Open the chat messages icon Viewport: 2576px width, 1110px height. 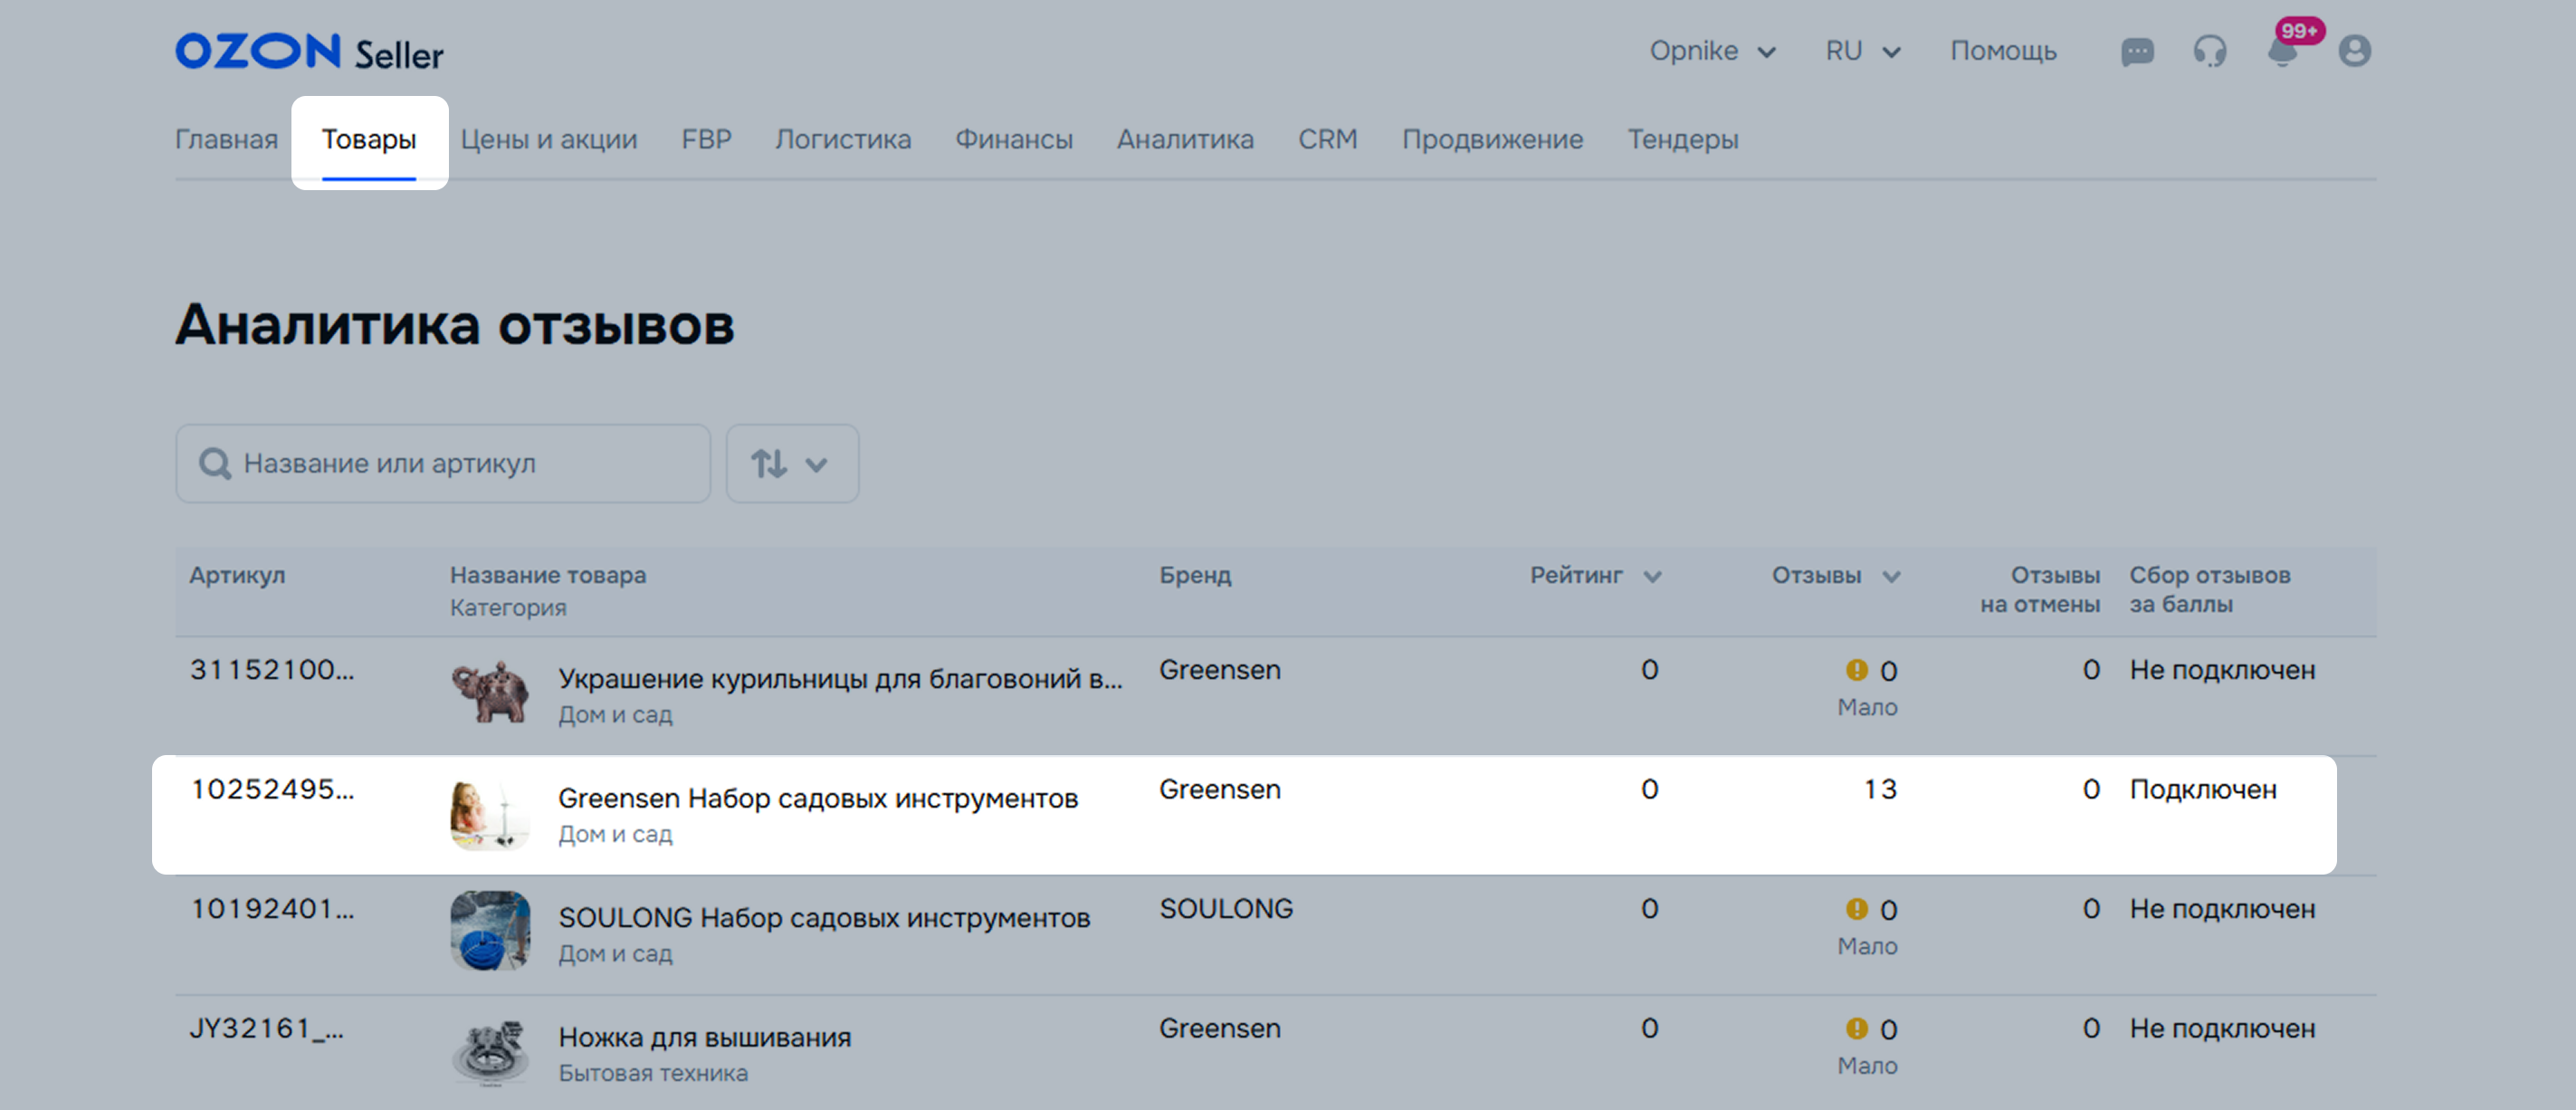pos(2137,51)
